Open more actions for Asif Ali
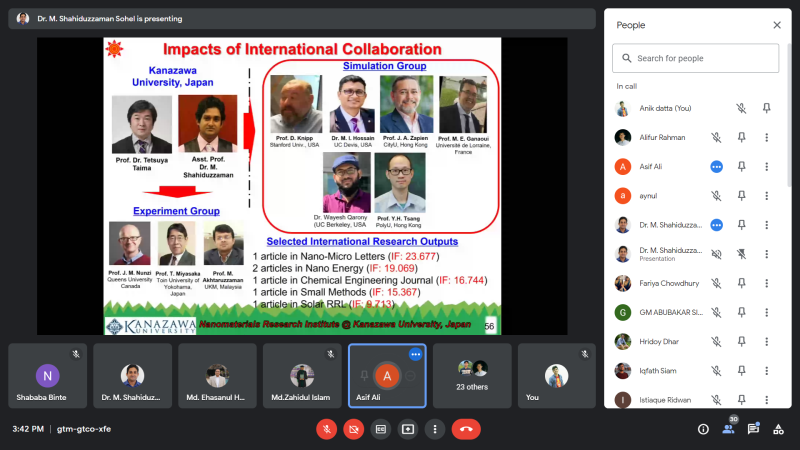This screenshot has height=450, width=800. [766, 166]
